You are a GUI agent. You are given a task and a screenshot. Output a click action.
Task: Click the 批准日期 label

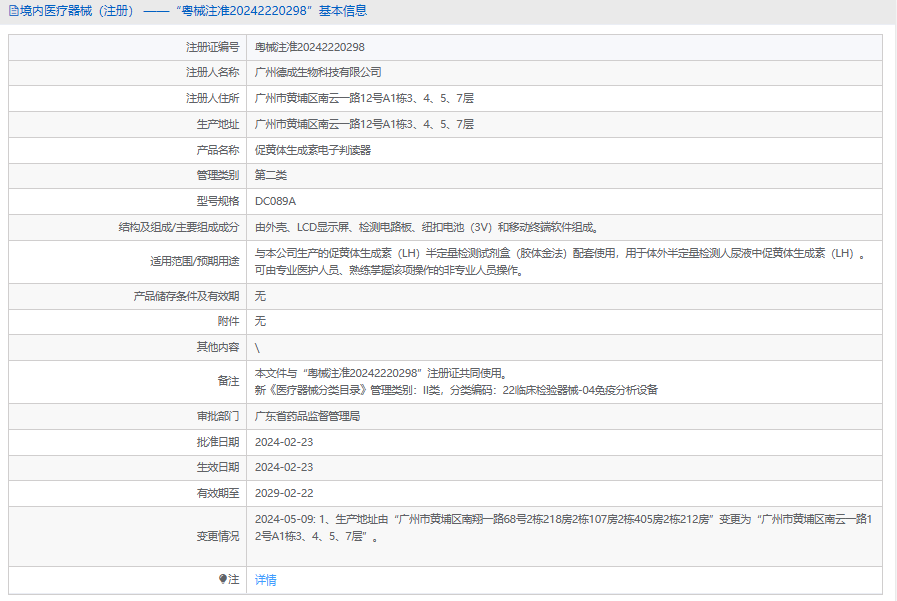[x=218, y=442]
